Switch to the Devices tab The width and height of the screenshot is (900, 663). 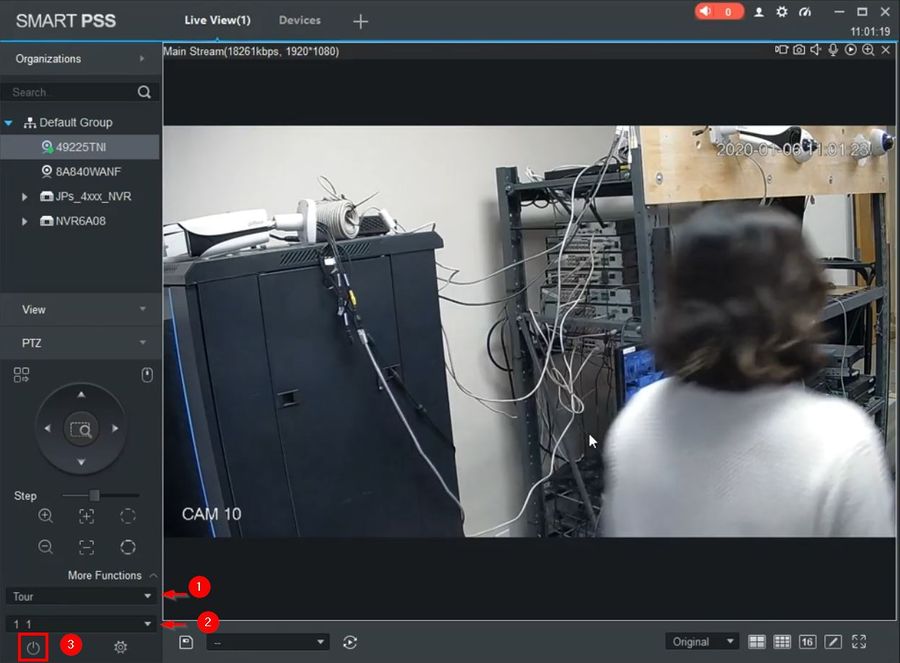point(300,20)
